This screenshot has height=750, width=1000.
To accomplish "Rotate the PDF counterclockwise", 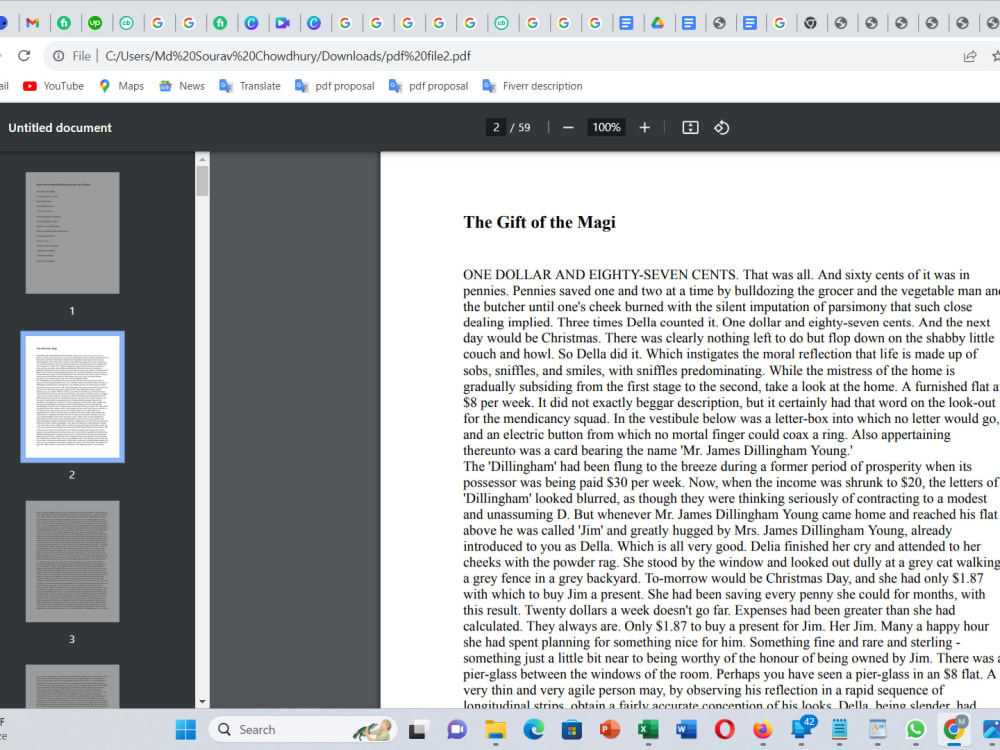I will [x=721, y=128].
